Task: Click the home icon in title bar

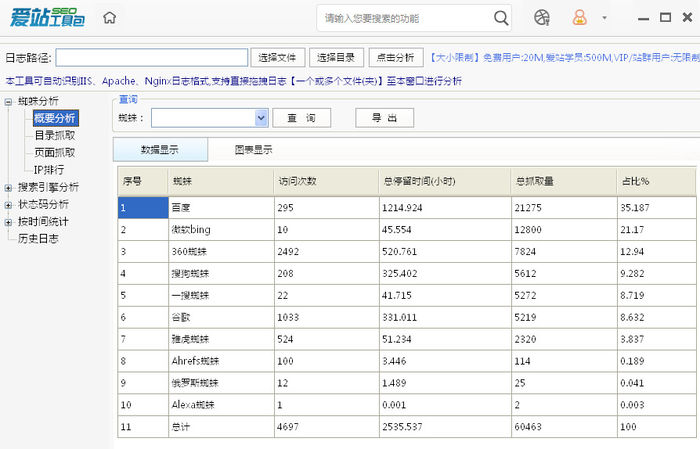Action: (x=110, y=18)
